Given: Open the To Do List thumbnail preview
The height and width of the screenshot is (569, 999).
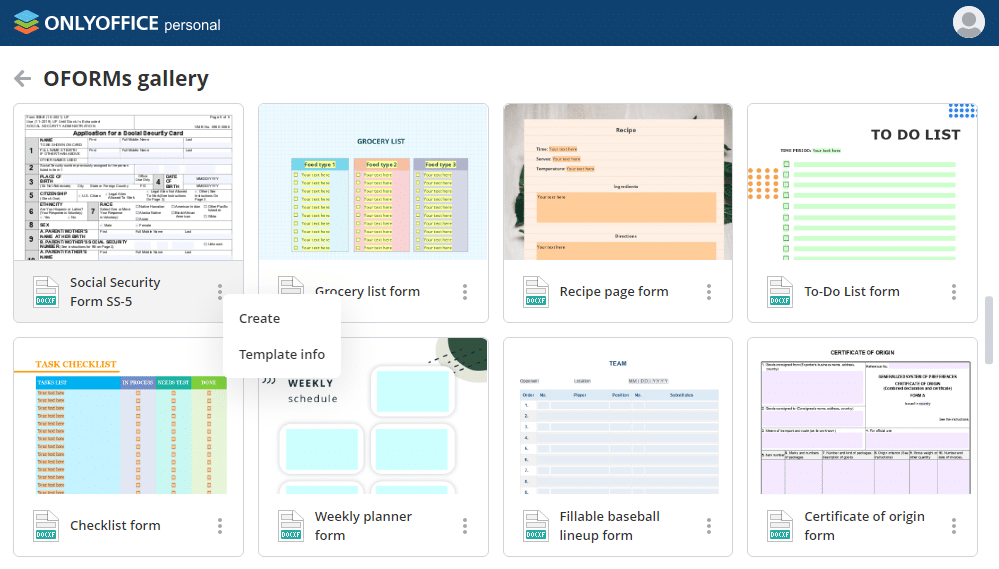Looking at the screenshot, I should (862, 182).
